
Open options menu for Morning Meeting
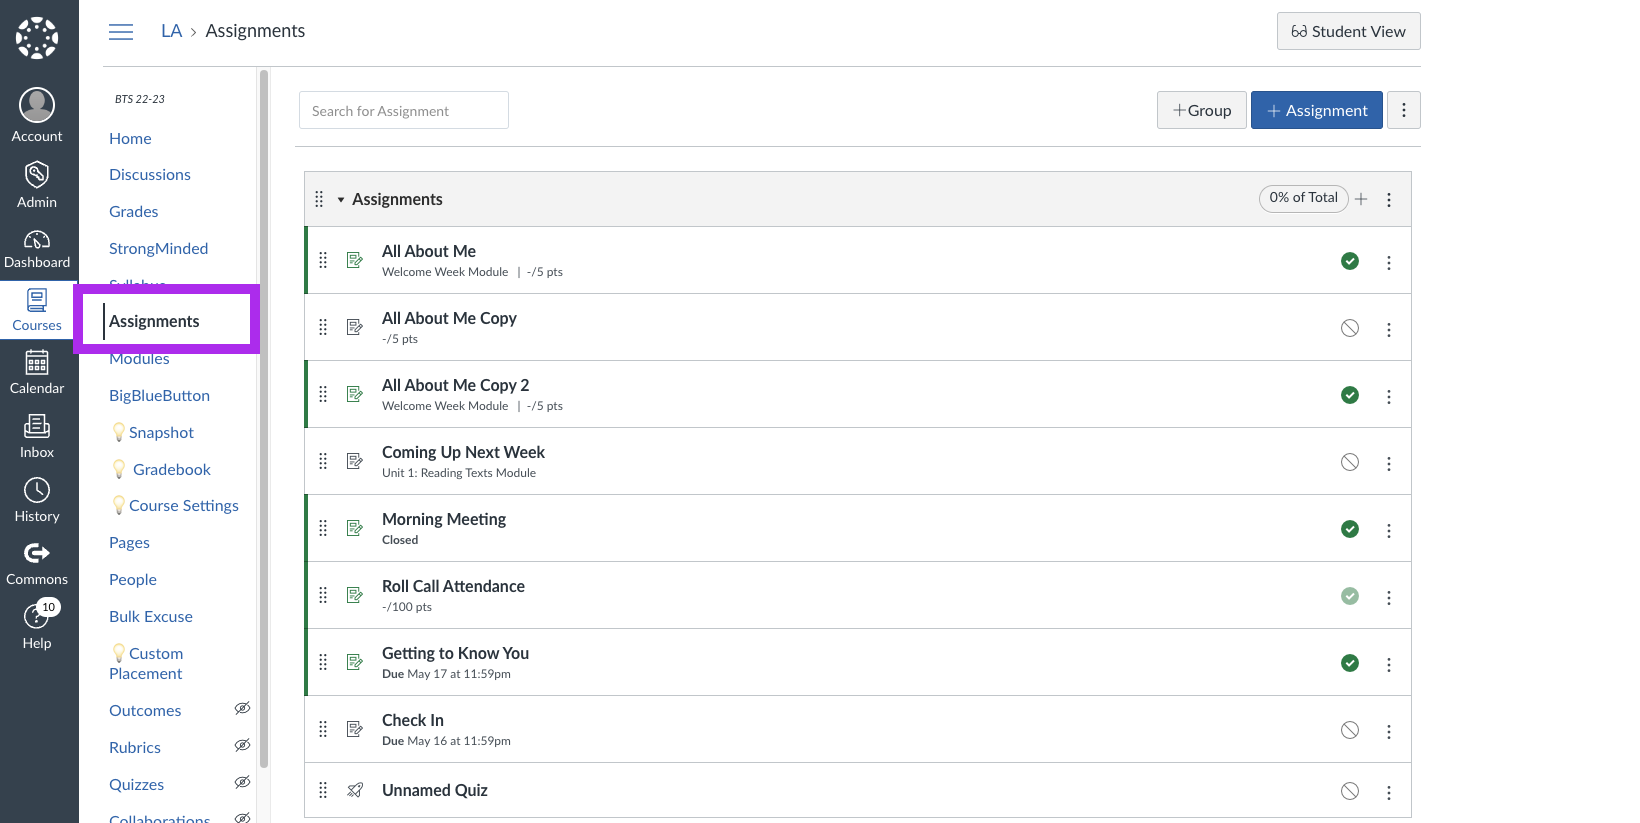[x=1389, y=531]
